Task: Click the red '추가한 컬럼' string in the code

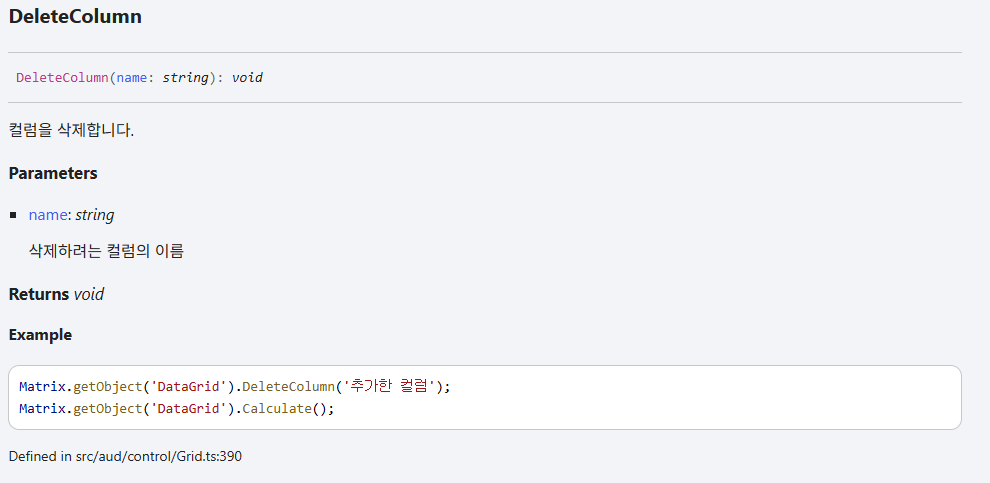Action: pos(390,387)
